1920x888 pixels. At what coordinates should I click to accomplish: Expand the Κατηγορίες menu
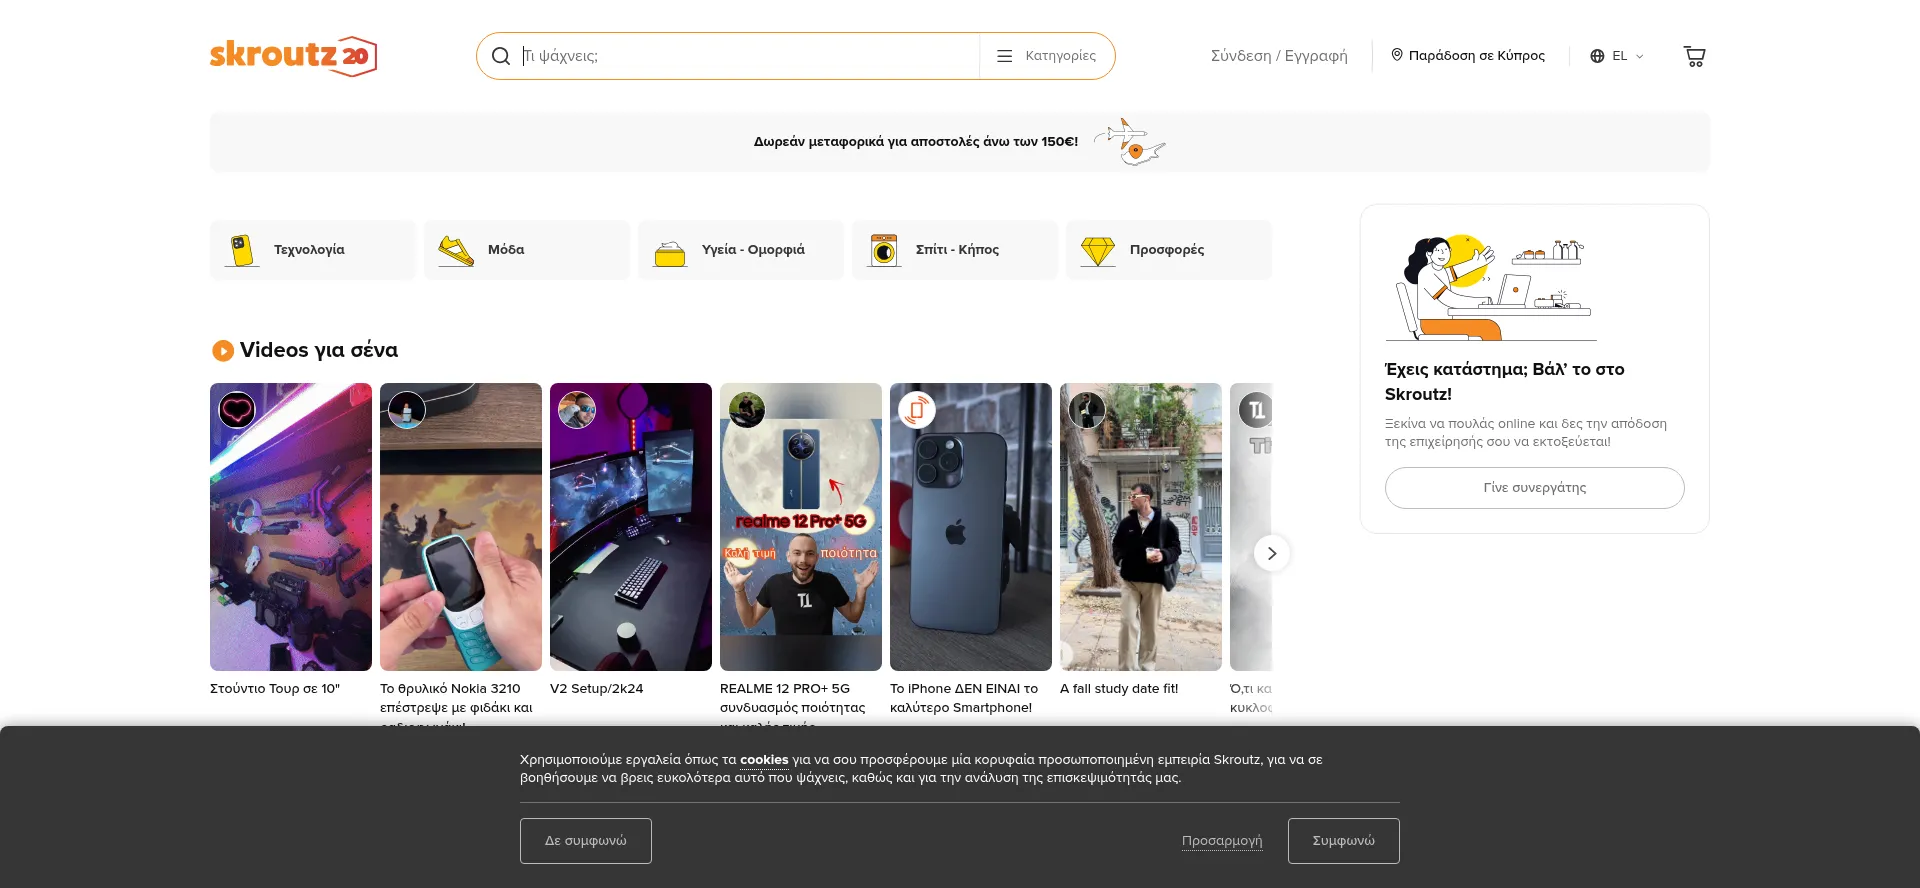click(1047, 56)
